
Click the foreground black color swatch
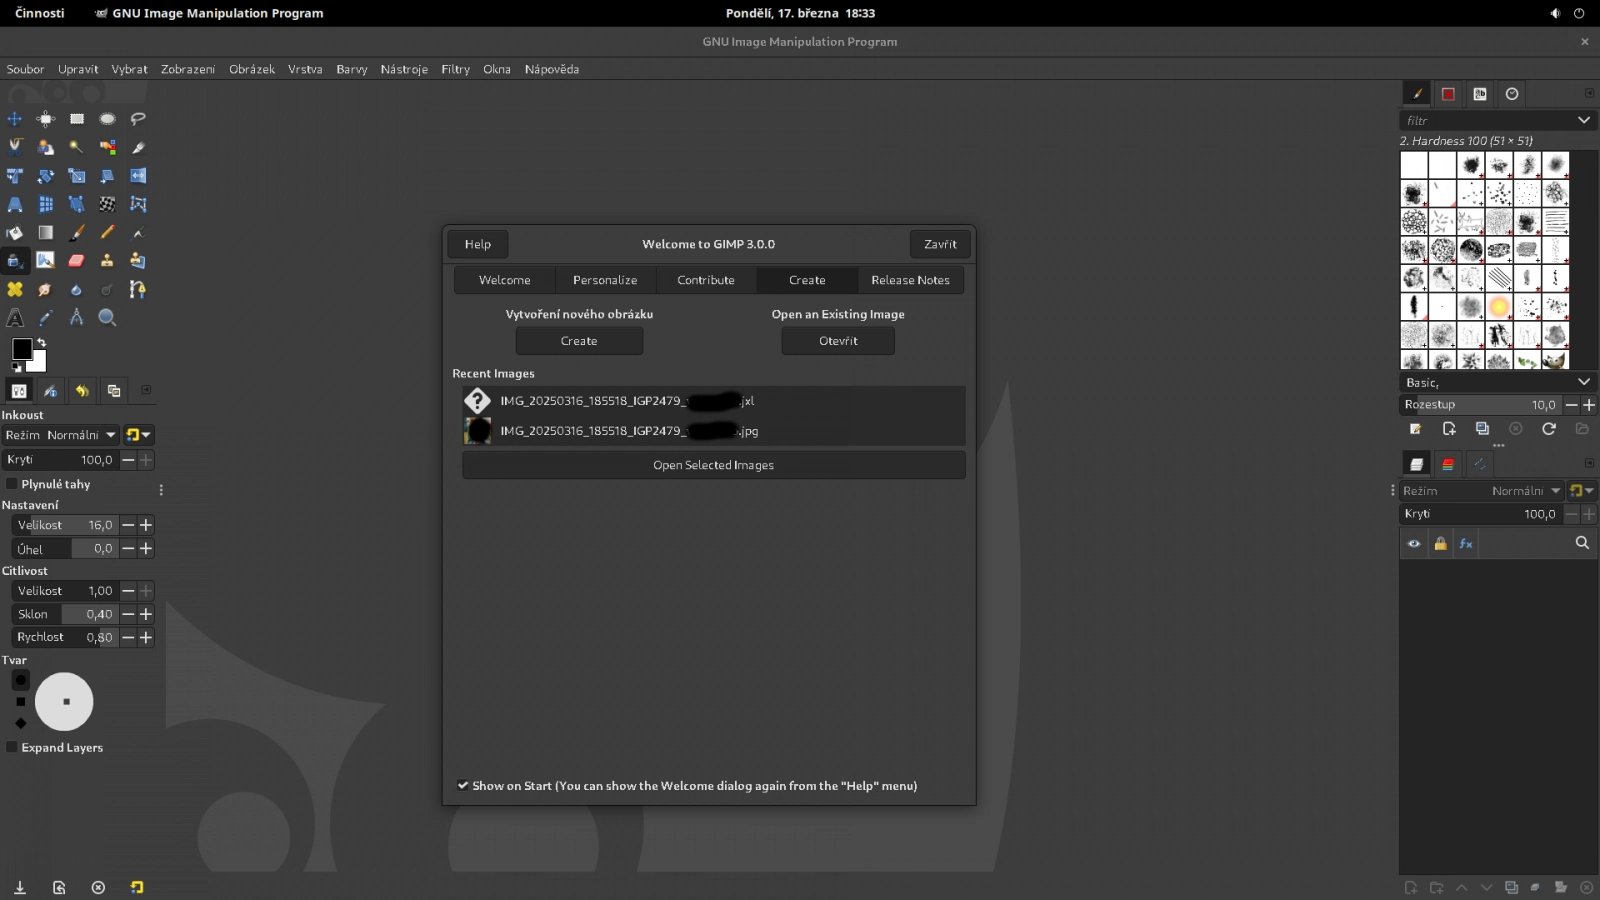point(21,348)
